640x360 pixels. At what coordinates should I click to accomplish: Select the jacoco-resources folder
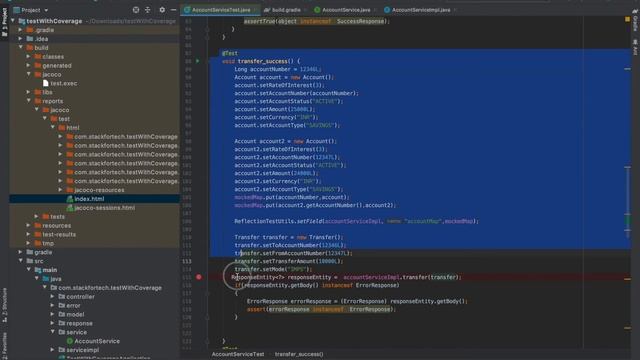pyautogui.click(x=95, y=190)
